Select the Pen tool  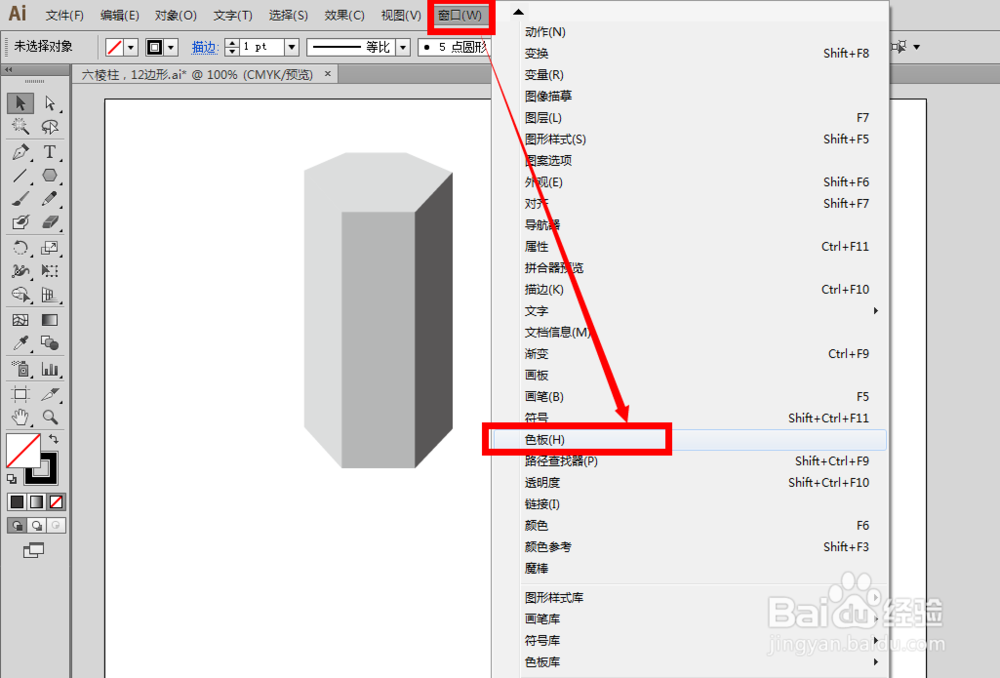pyautogui.click(x=20, y=152)
